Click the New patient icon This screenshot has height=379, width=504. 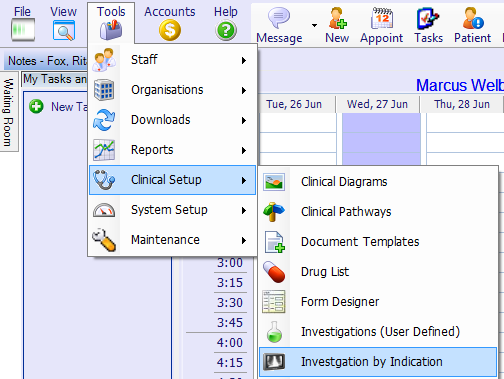pos(337,18)
